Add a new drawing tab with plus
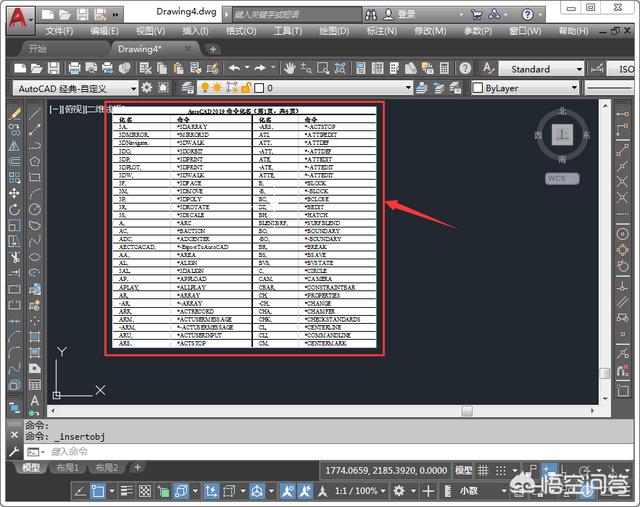 click(x=213, y=49)
